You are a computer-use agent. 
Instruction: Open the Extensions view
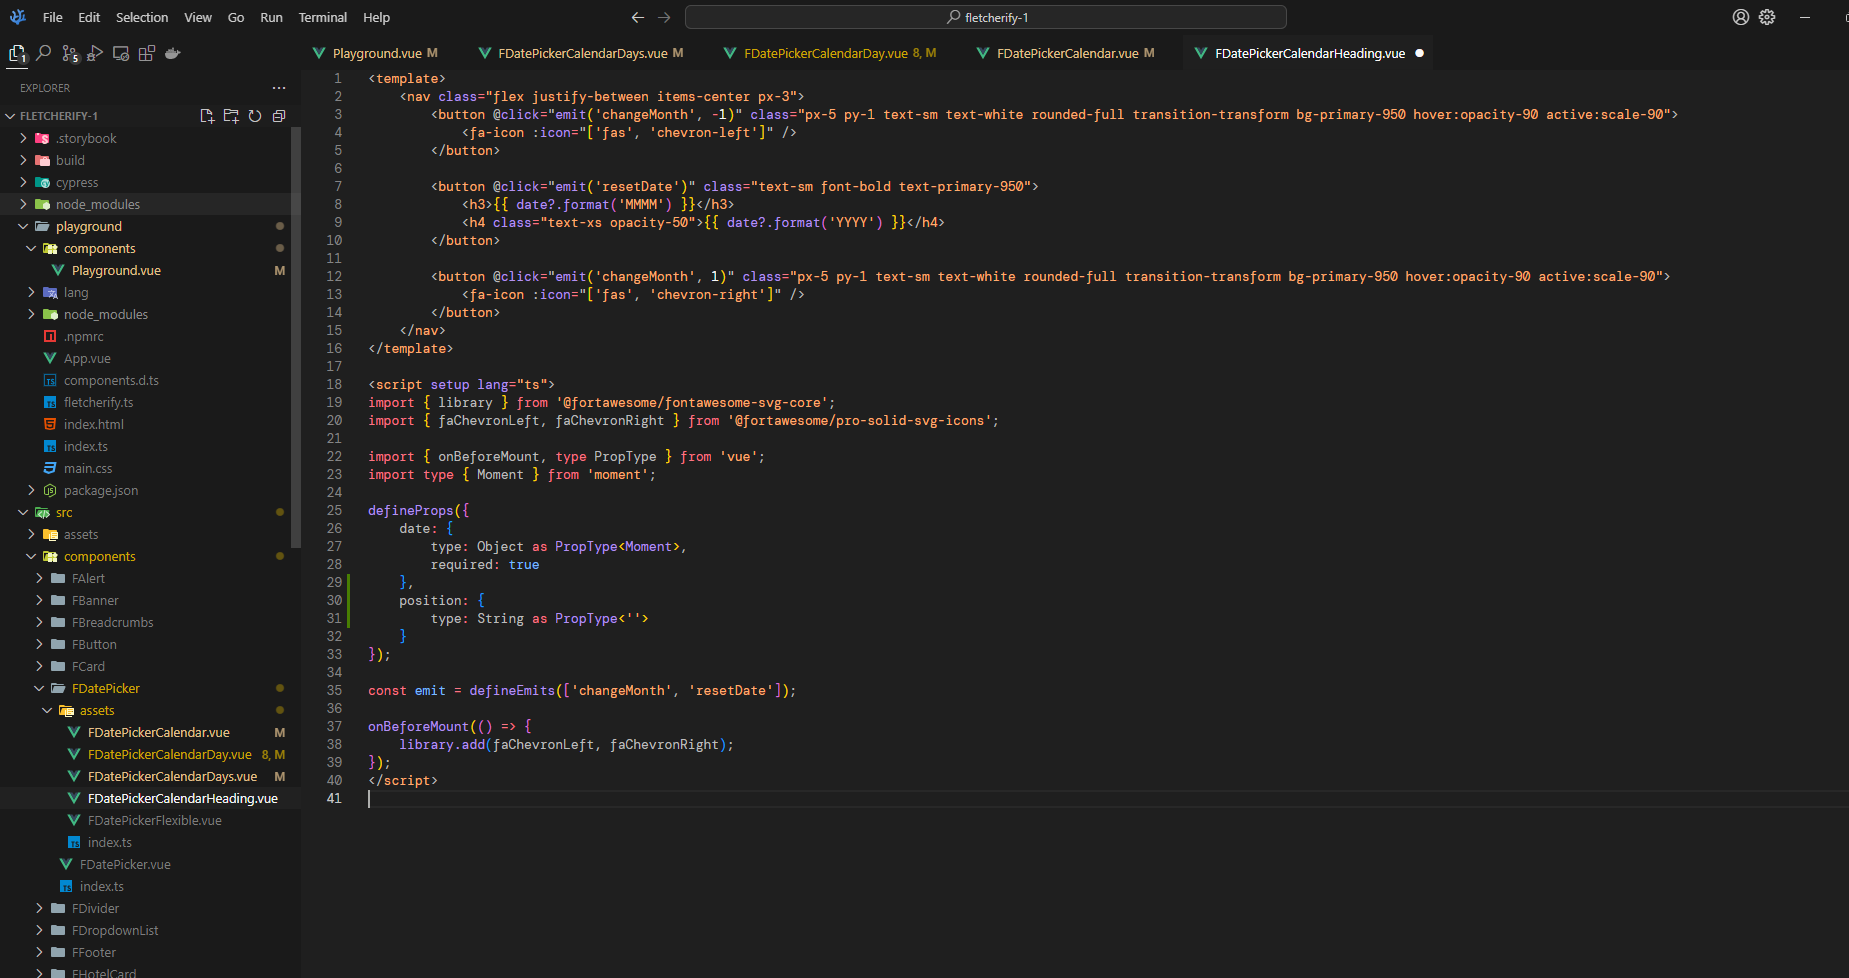[147, 53]
